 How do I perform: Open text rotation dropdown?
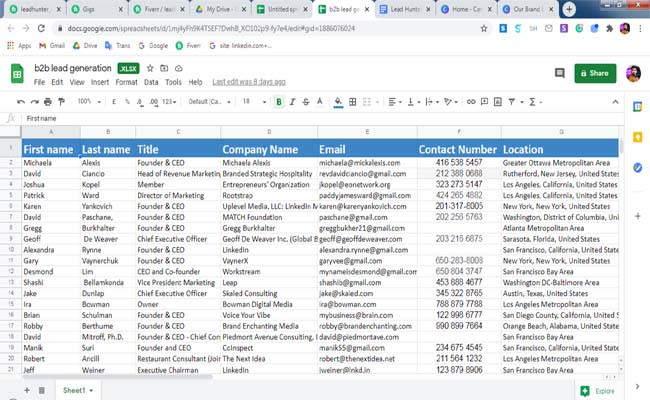tap(451, 102)
